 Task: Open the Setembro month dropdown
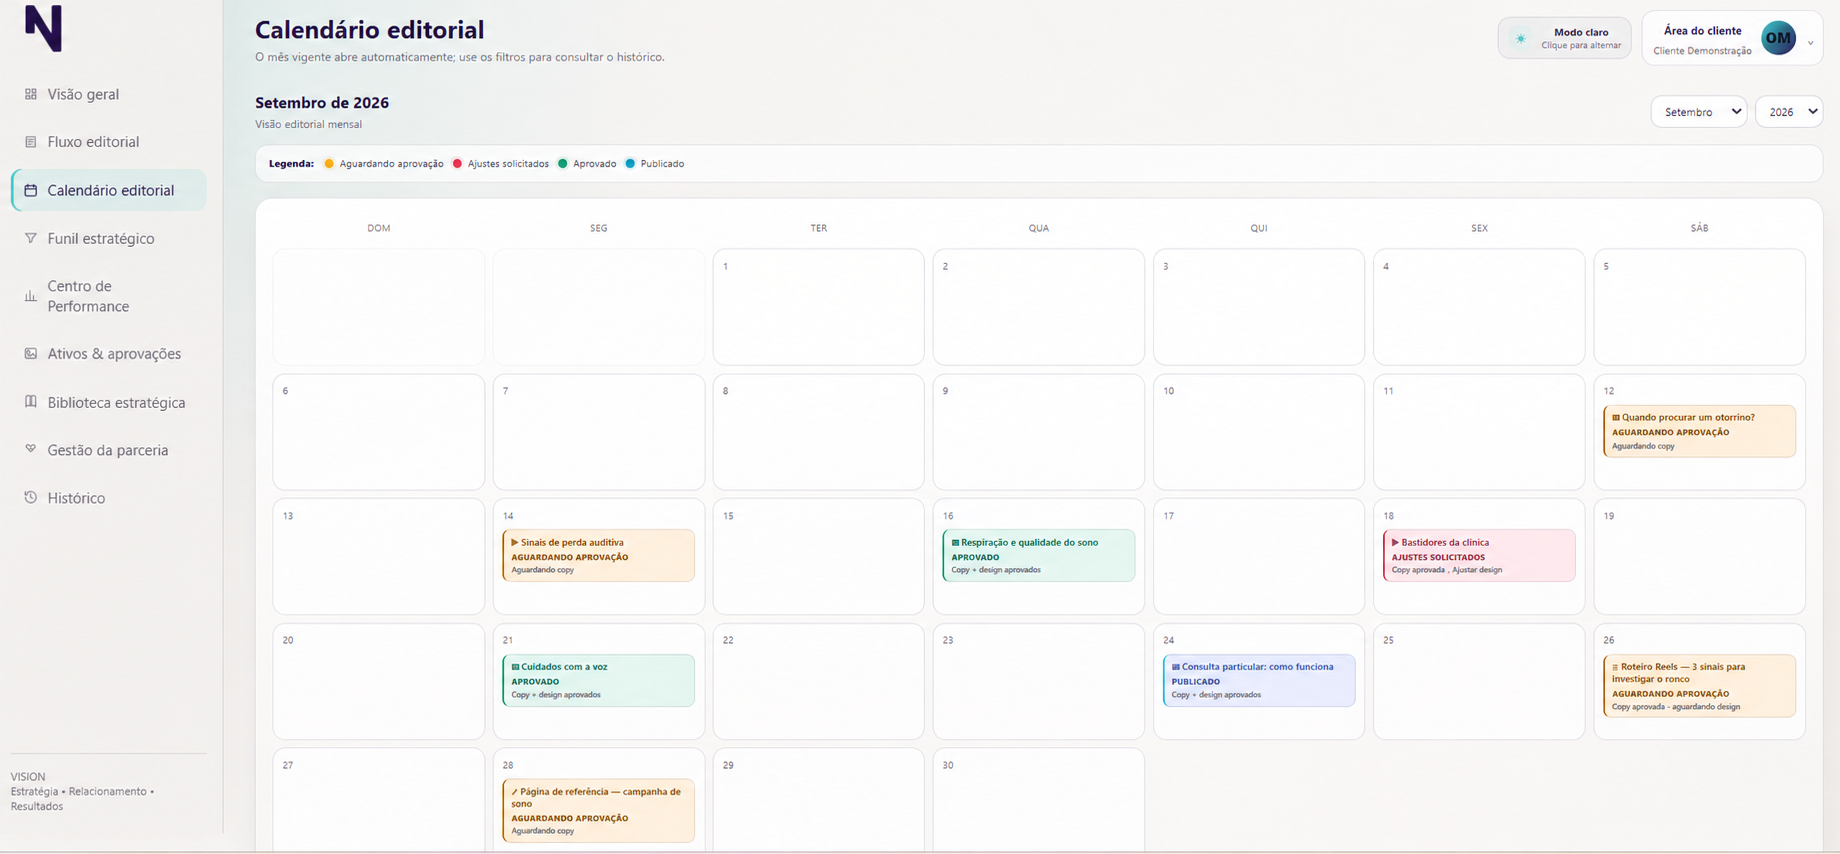[1698, 111]
